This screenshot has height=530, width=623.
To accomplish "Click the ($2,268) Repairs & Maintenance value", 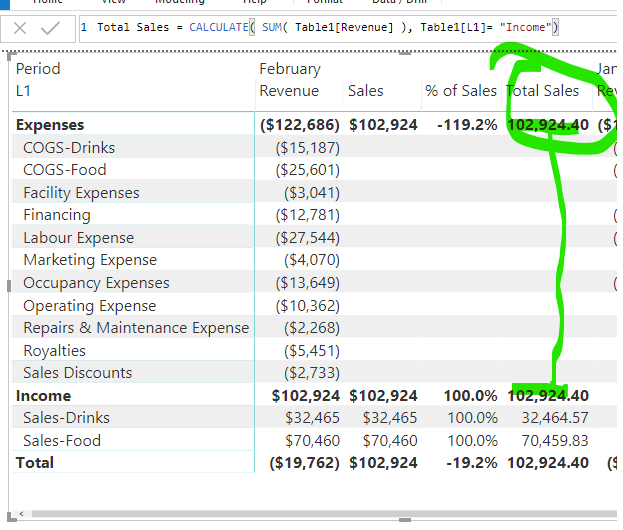I will pyautogui.click(x=312, y=328).
